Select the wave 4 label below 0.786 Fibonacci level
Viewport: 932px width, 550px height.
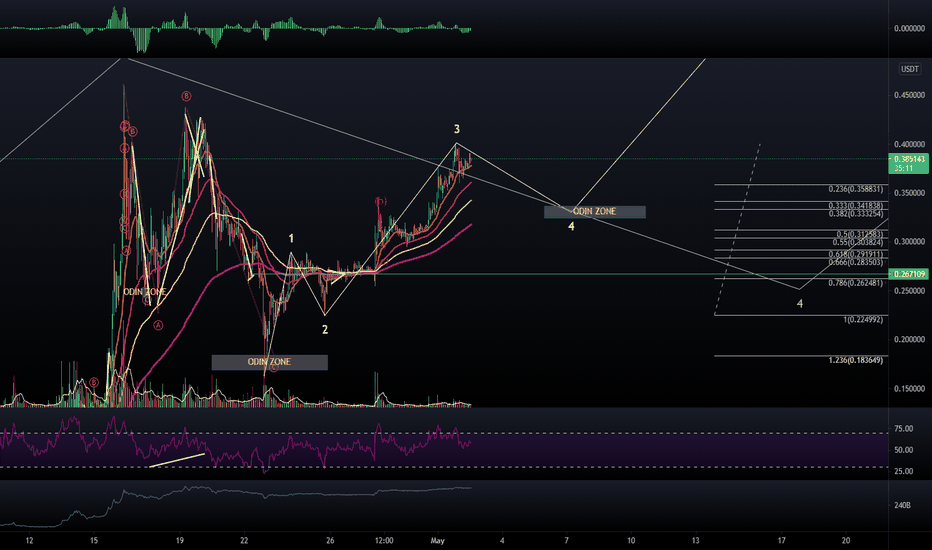tap(799, 304)
